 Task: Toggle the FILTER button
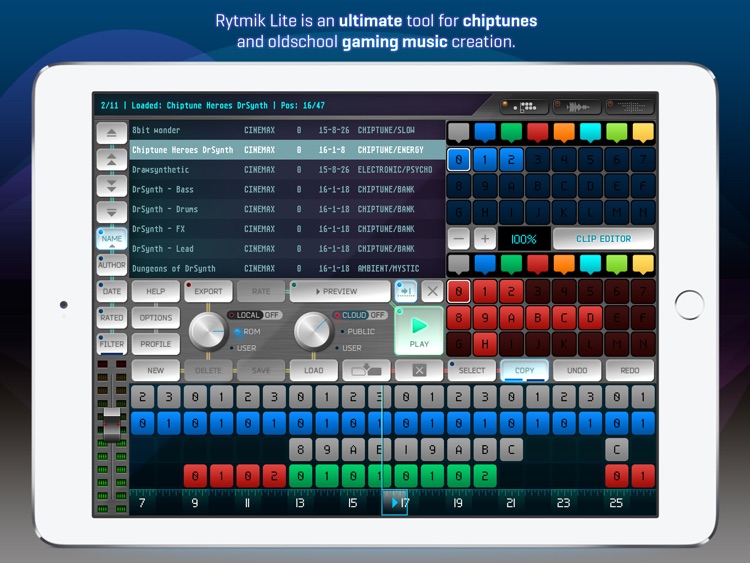coord(111,343)
